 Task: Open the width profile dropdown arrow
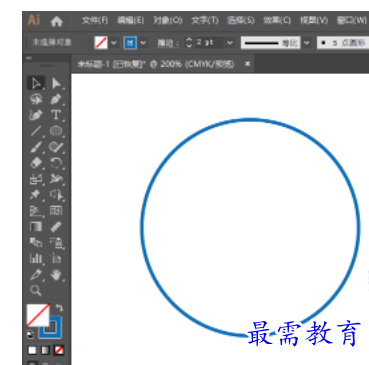(307, 43)
